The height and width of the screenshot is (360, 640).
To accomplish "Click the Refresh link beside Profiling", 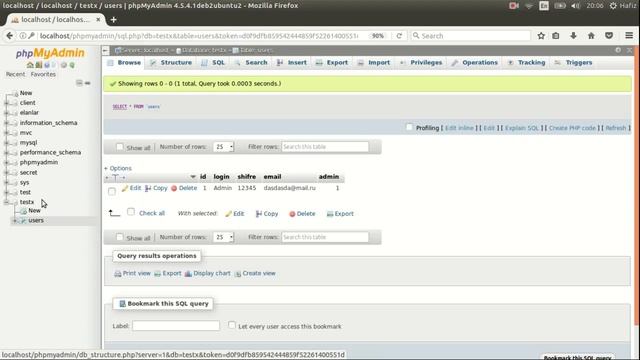I will [616, 128].
